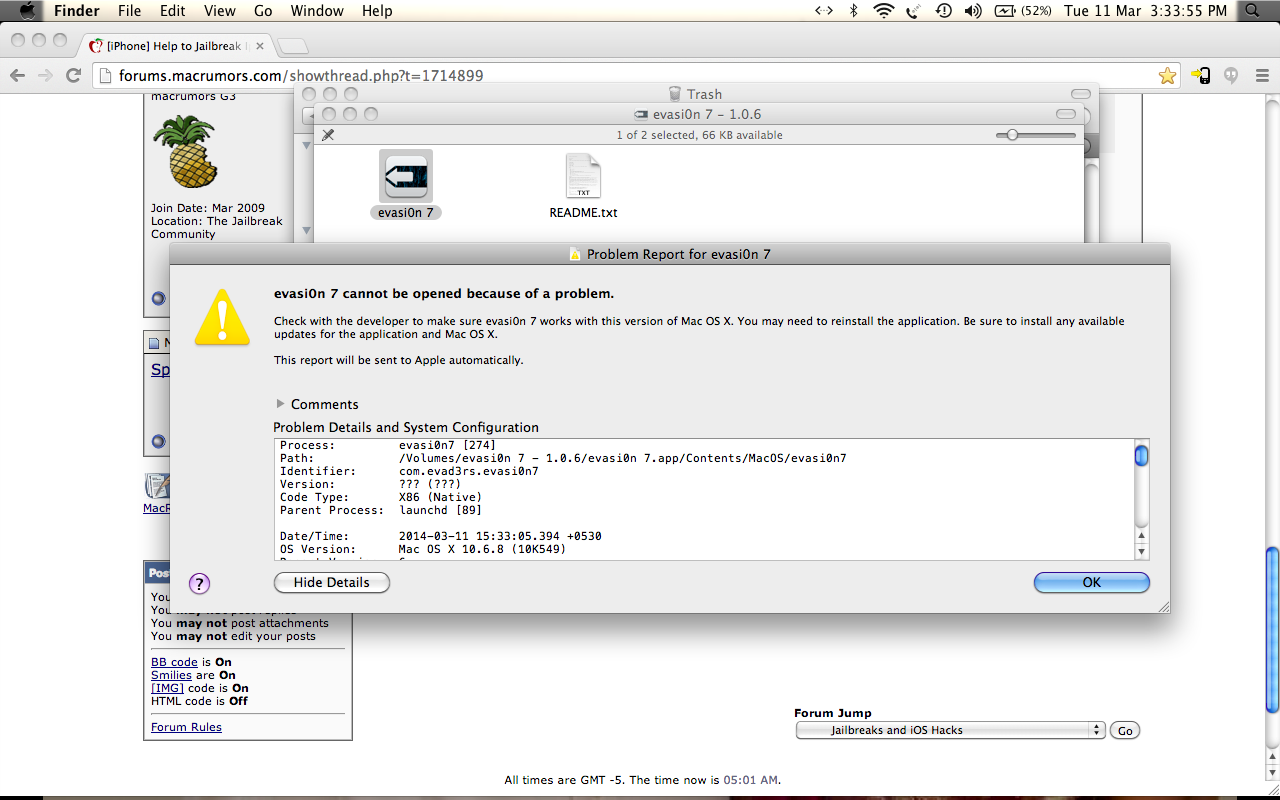This screenshot has width=1280, height=800.
Task: Click the phone call menu bar icon
Action: coord(913,11)
